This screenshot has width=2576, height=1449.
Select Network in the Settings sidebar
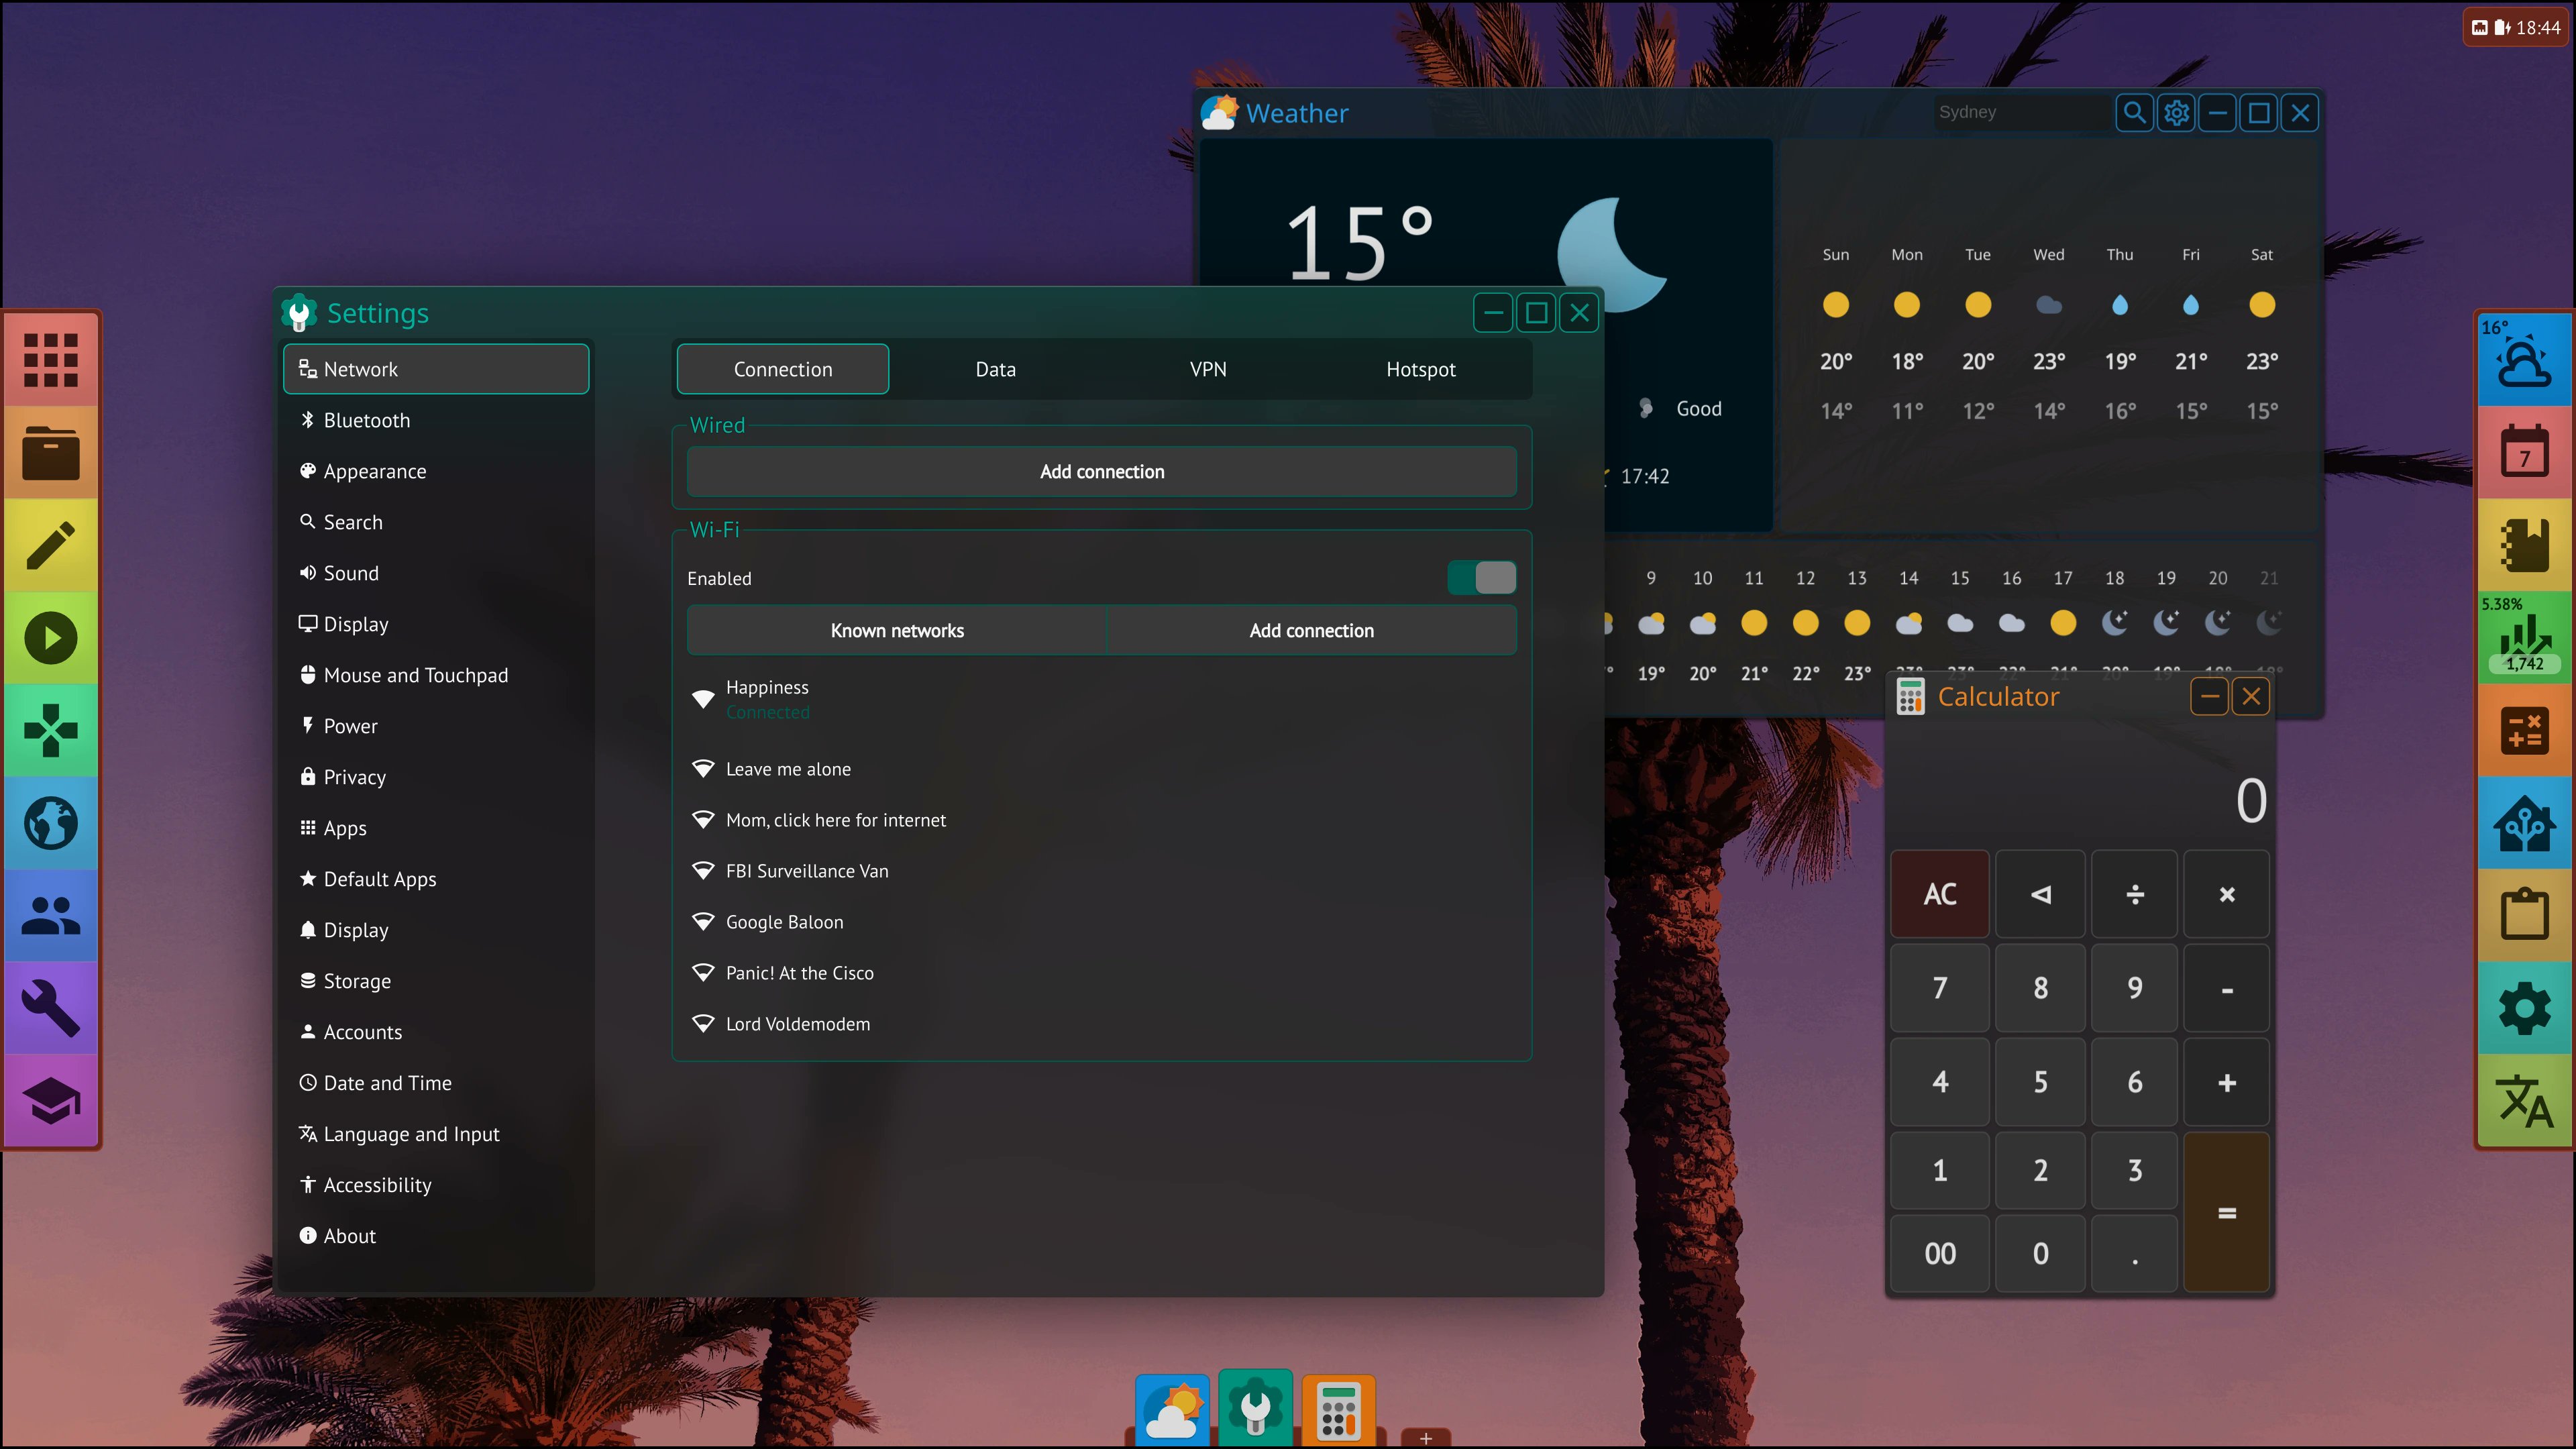pyautogui.click(x=436, y=369)
